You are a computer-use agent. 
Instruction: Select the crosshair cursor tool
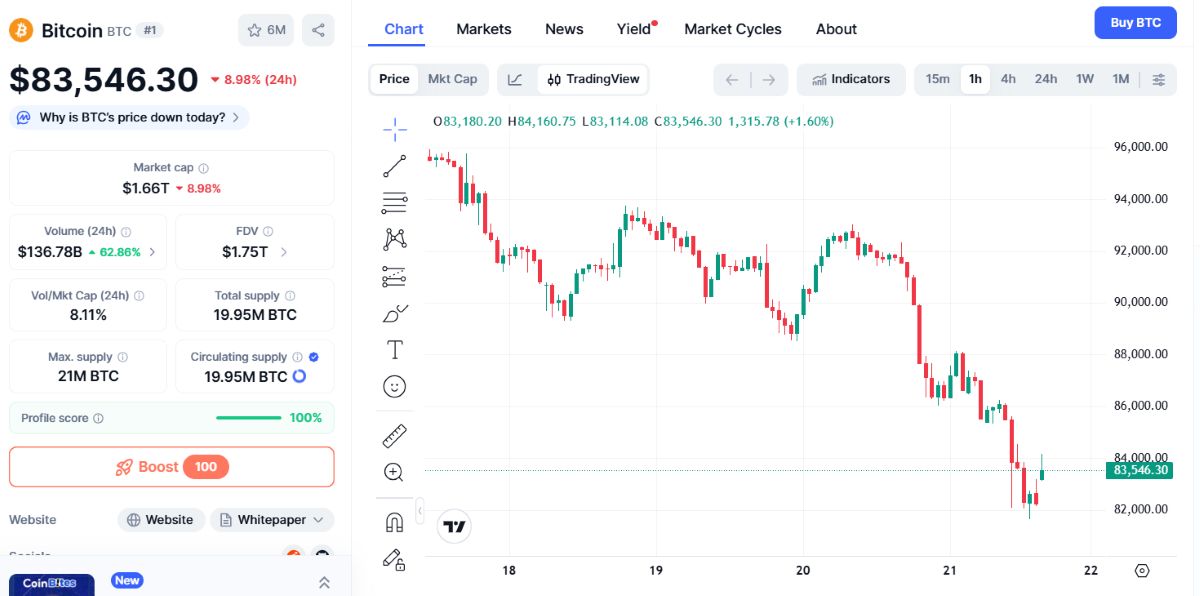[x=394, y=129]
